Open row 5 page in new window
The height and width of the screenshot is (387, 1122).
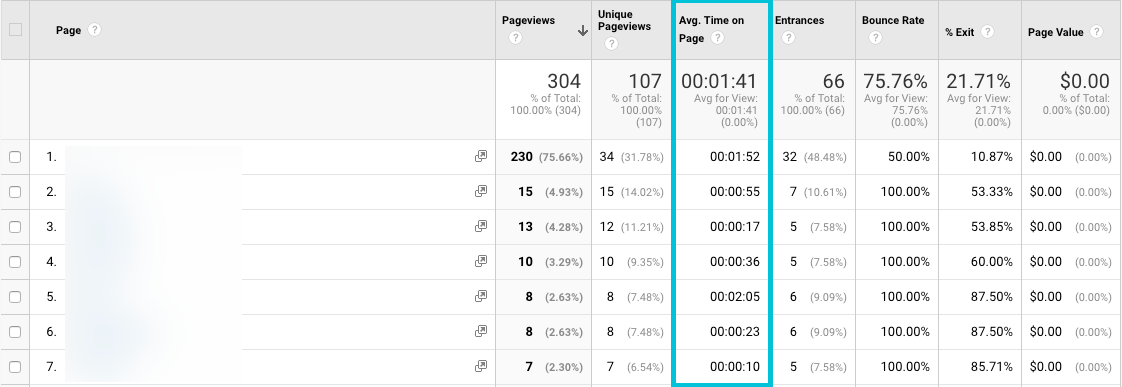tap(481, 297)
